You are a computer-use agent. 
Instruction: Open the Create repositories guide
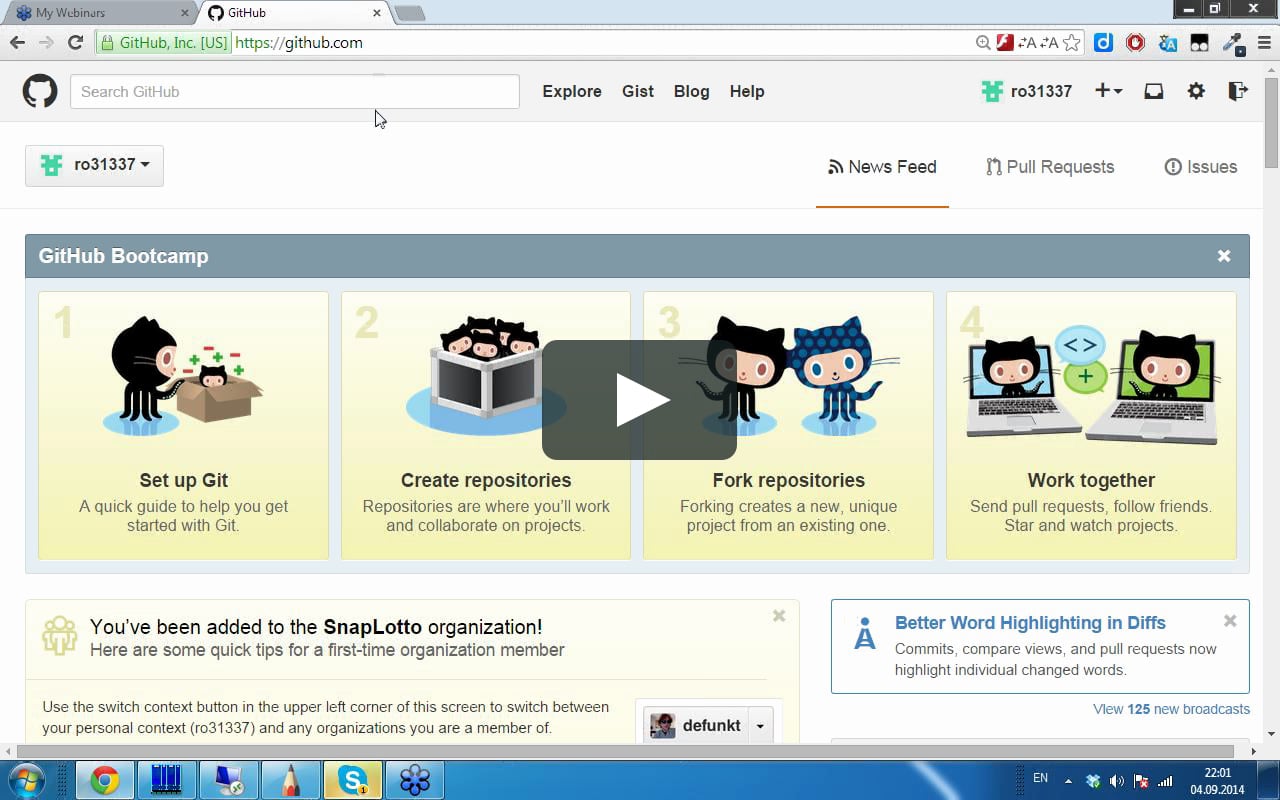pos(486,425)
